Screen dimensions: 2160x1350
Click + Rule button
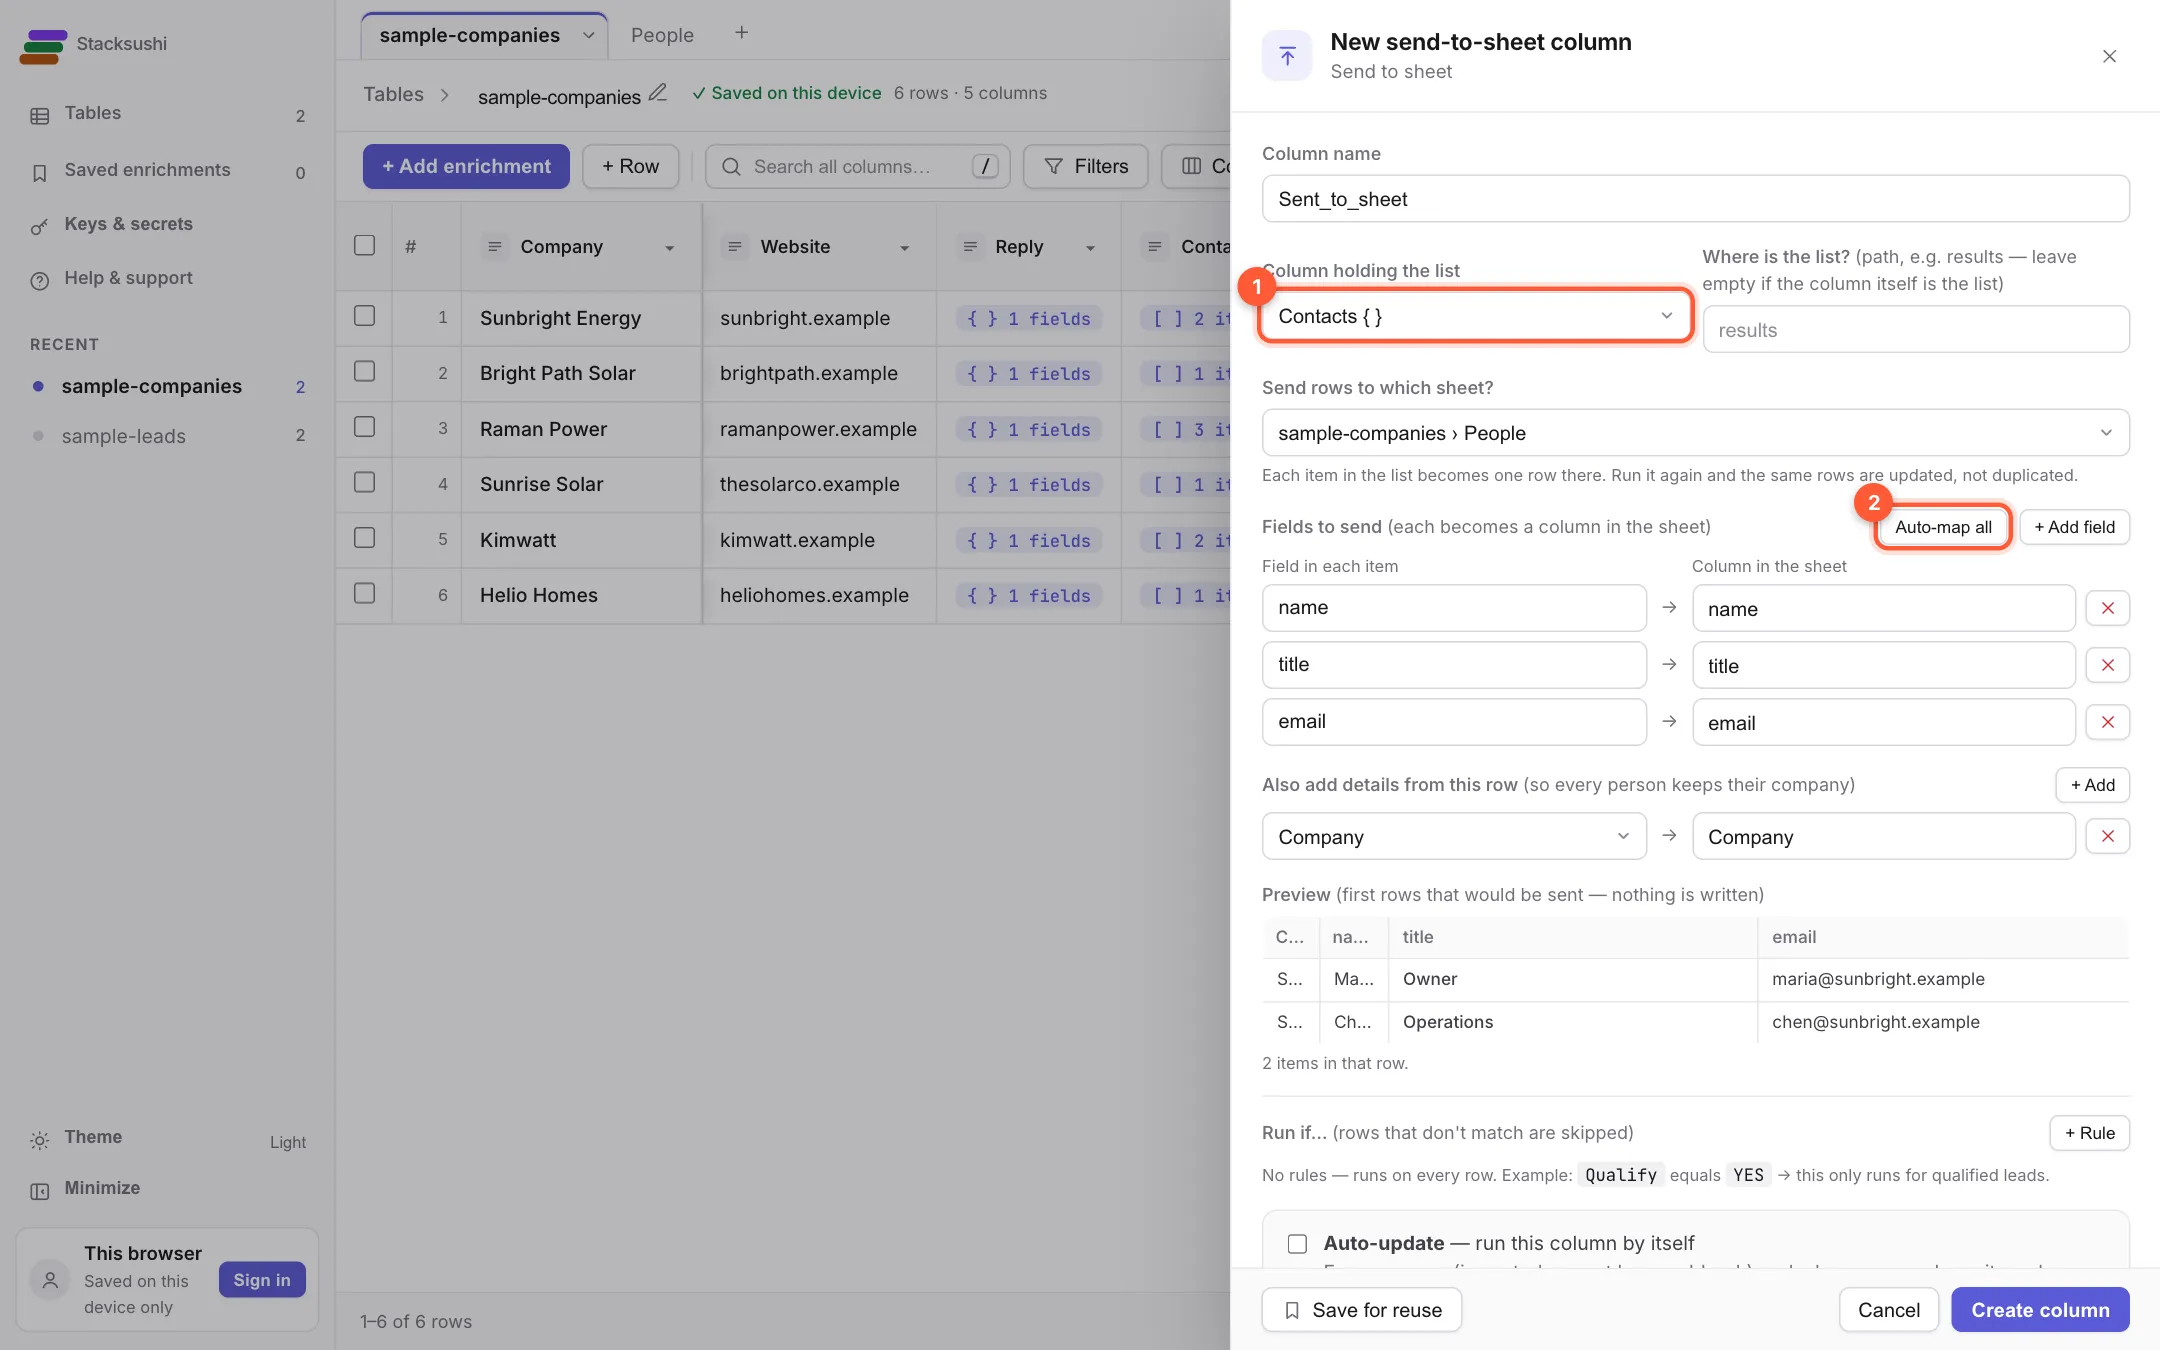[2089, 1133]
